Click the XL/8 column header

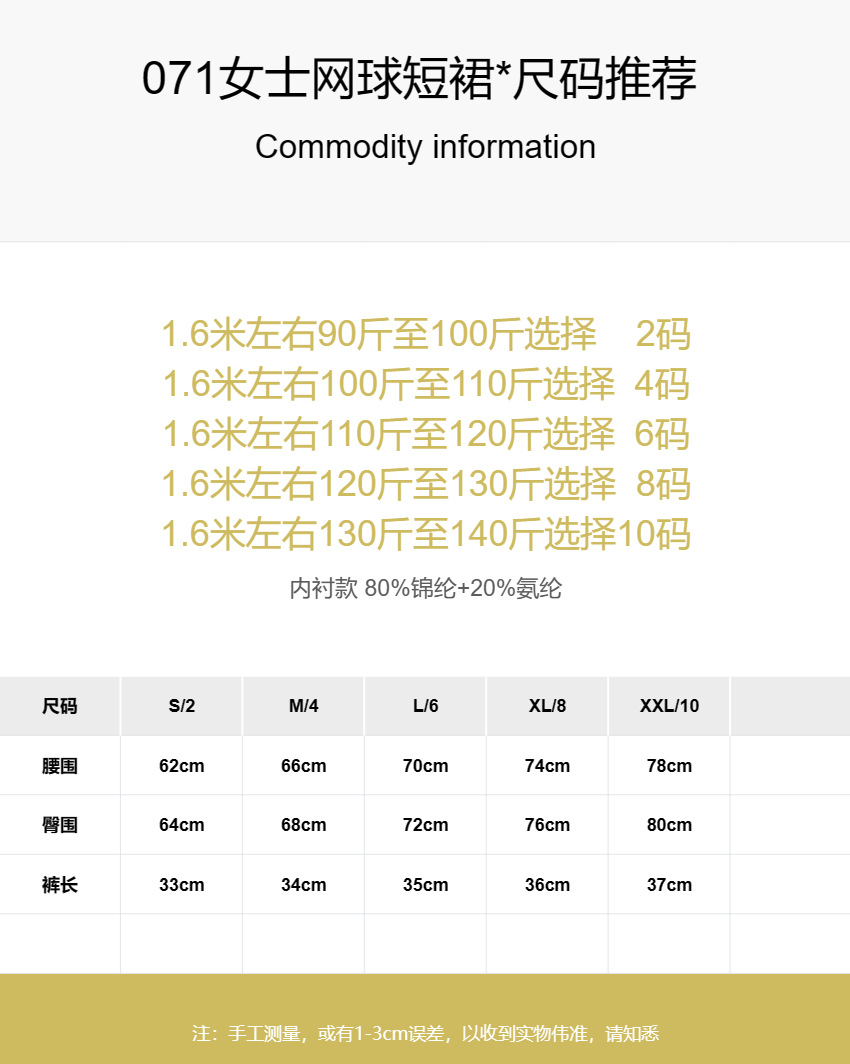pos(547,706)
